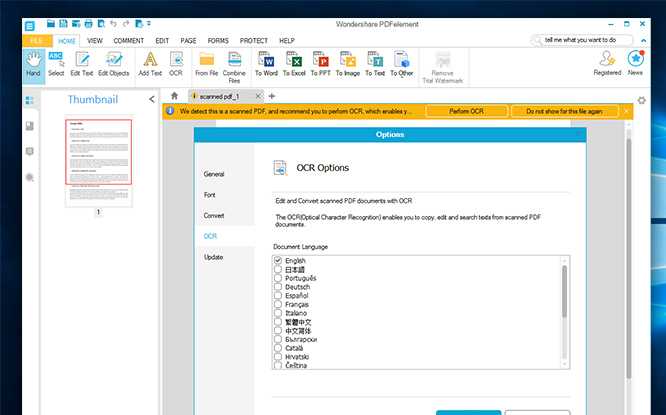Convert document To Word

[x=266, y=63]
